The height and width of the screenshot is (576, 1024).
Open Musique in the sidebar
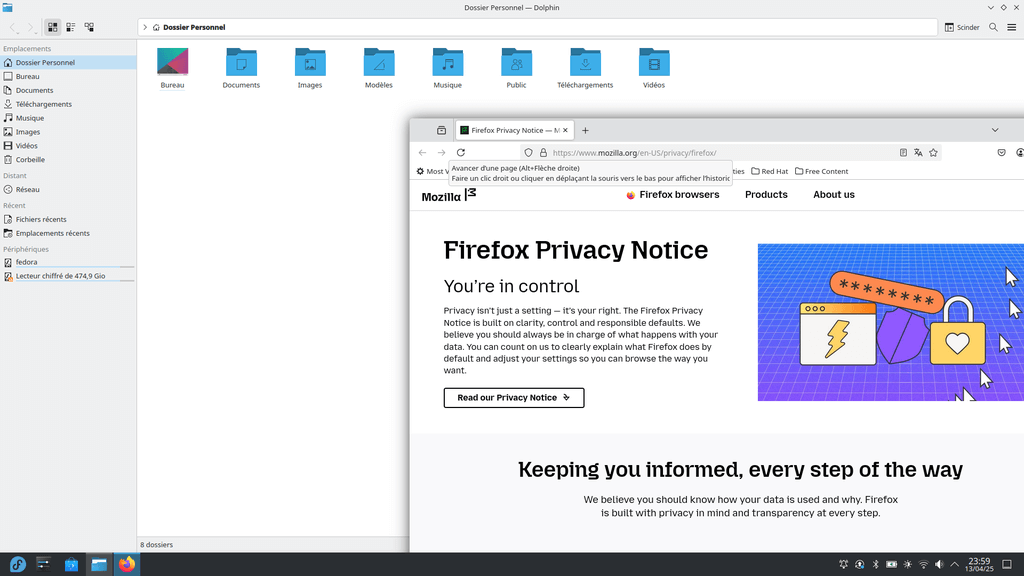[x=68, y=118]
